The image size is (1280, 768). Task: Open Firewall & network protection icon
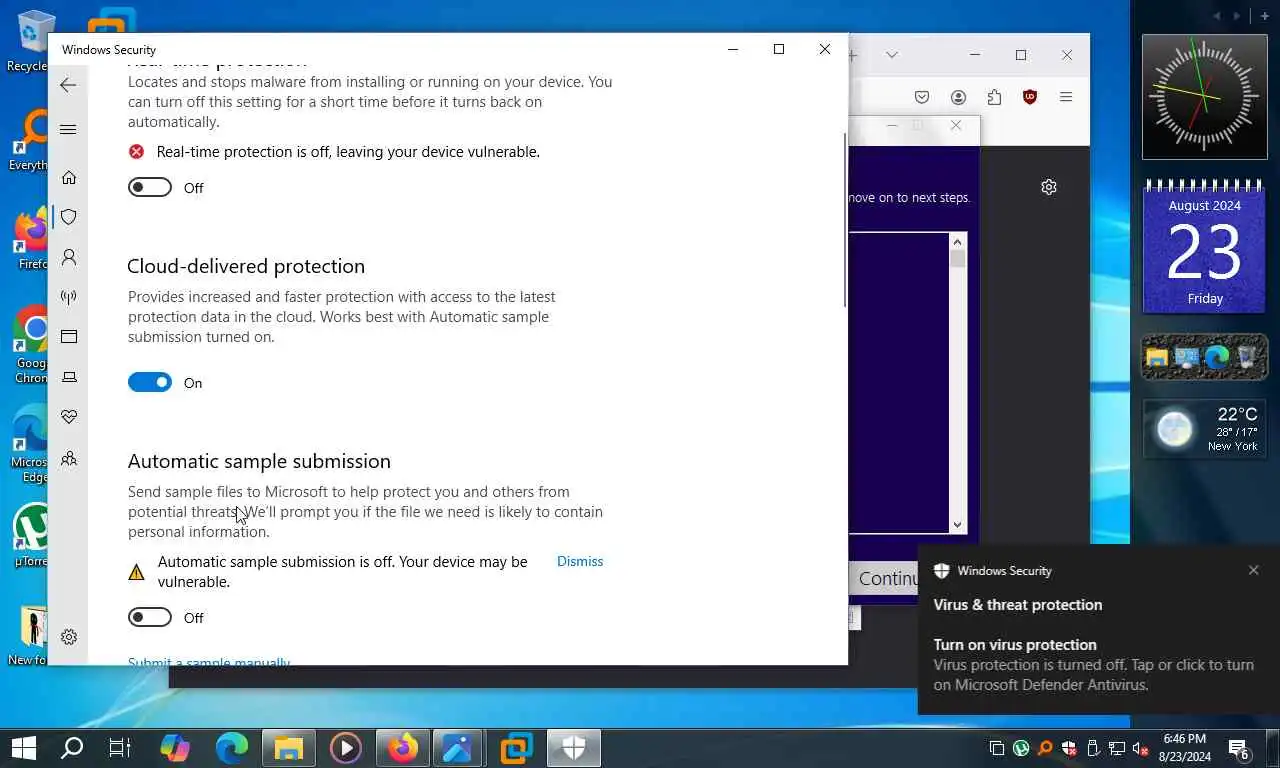tap(69, 297)
